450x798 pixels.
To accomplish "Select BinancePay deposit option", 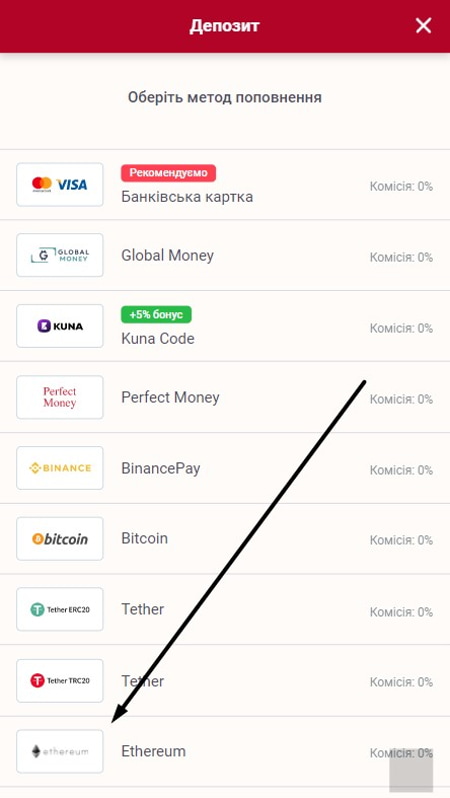I will pos(160,468).
